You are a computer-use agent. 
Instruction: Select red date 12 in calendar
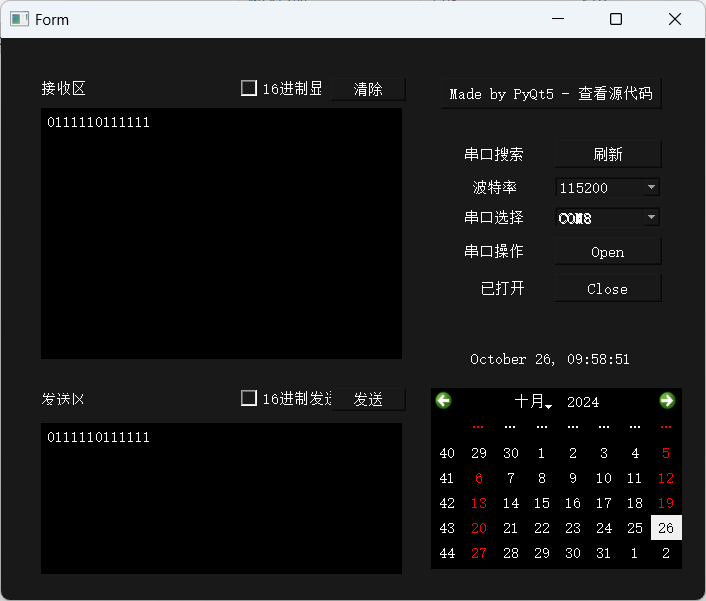pyautogui.click(x=666, y=478)
